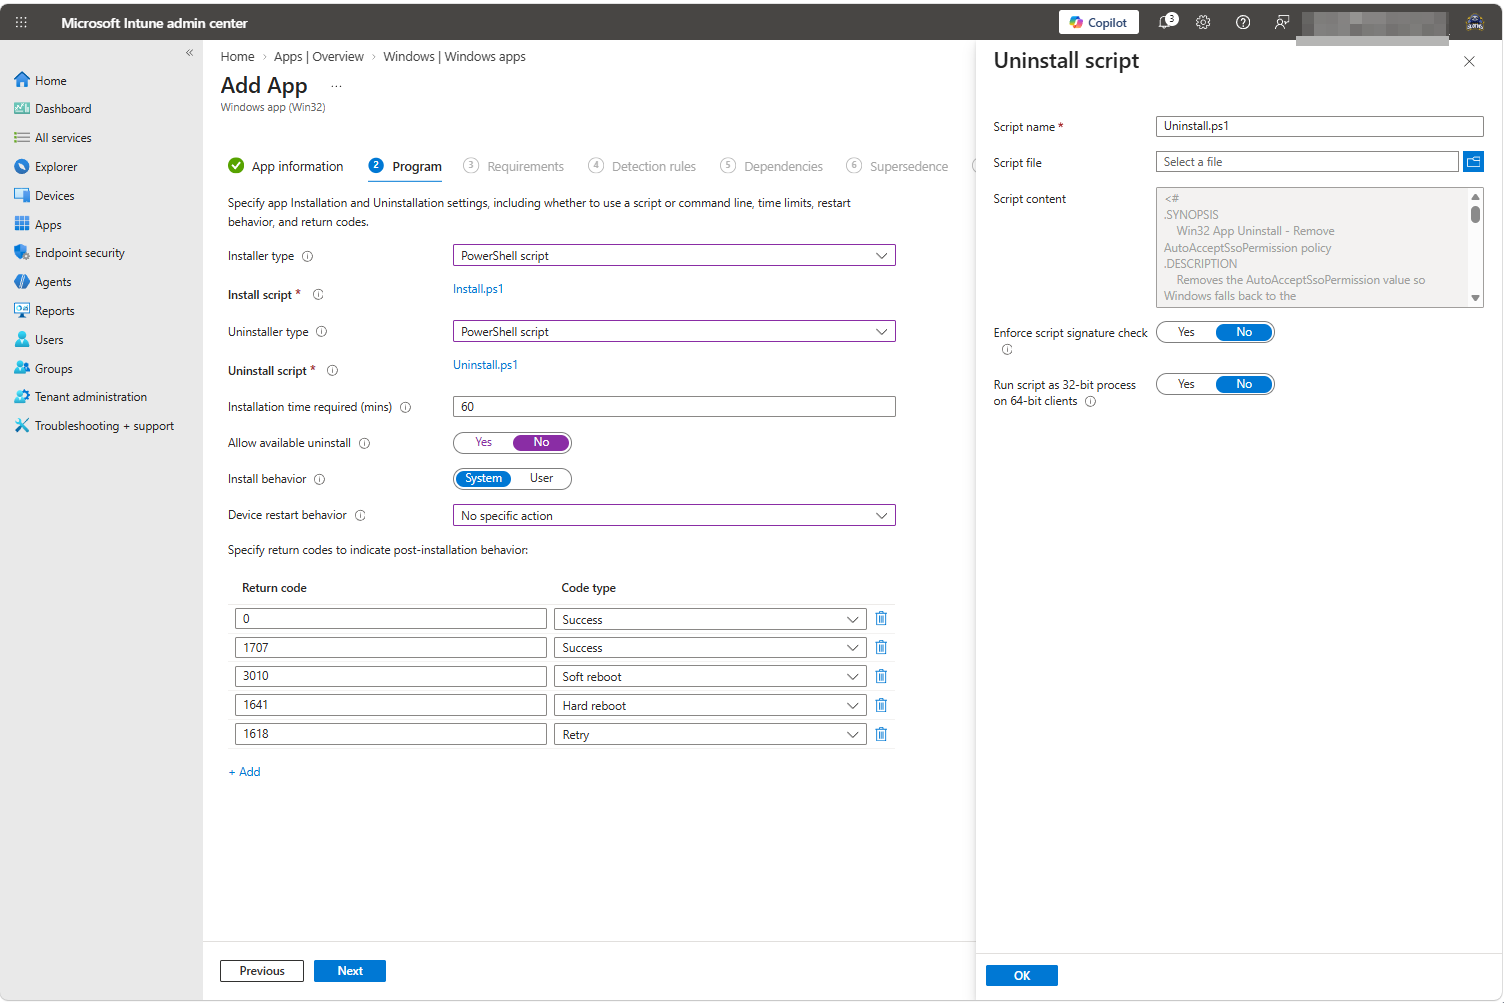Collapse the left navigation menu
The height and width of the screenshot is (1003, 1504).
pos(189,53)
